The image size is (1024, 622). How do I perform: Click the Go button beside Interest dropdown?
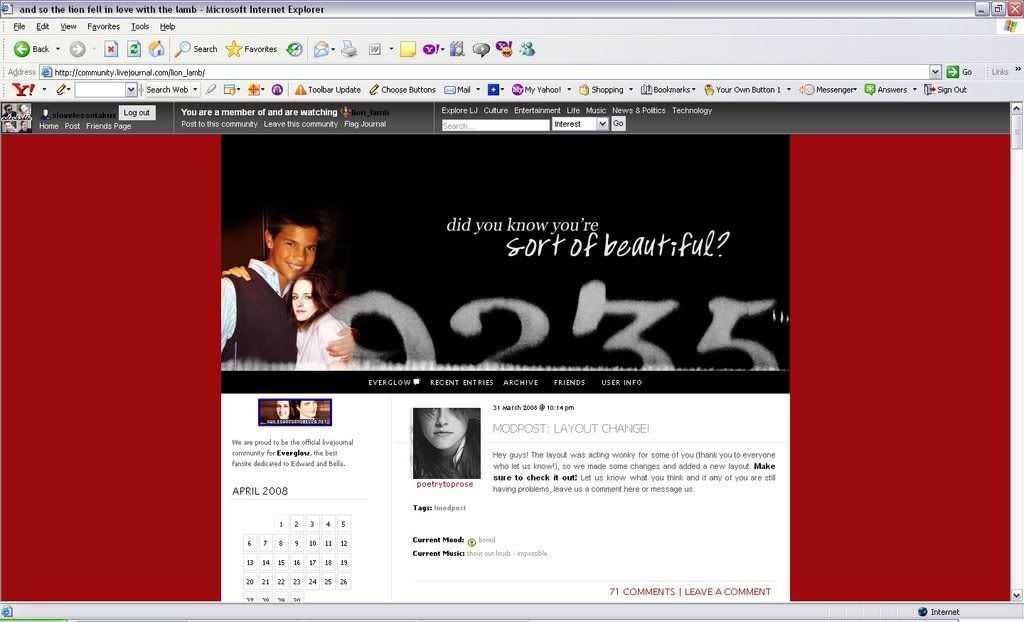tap(618, 123)
